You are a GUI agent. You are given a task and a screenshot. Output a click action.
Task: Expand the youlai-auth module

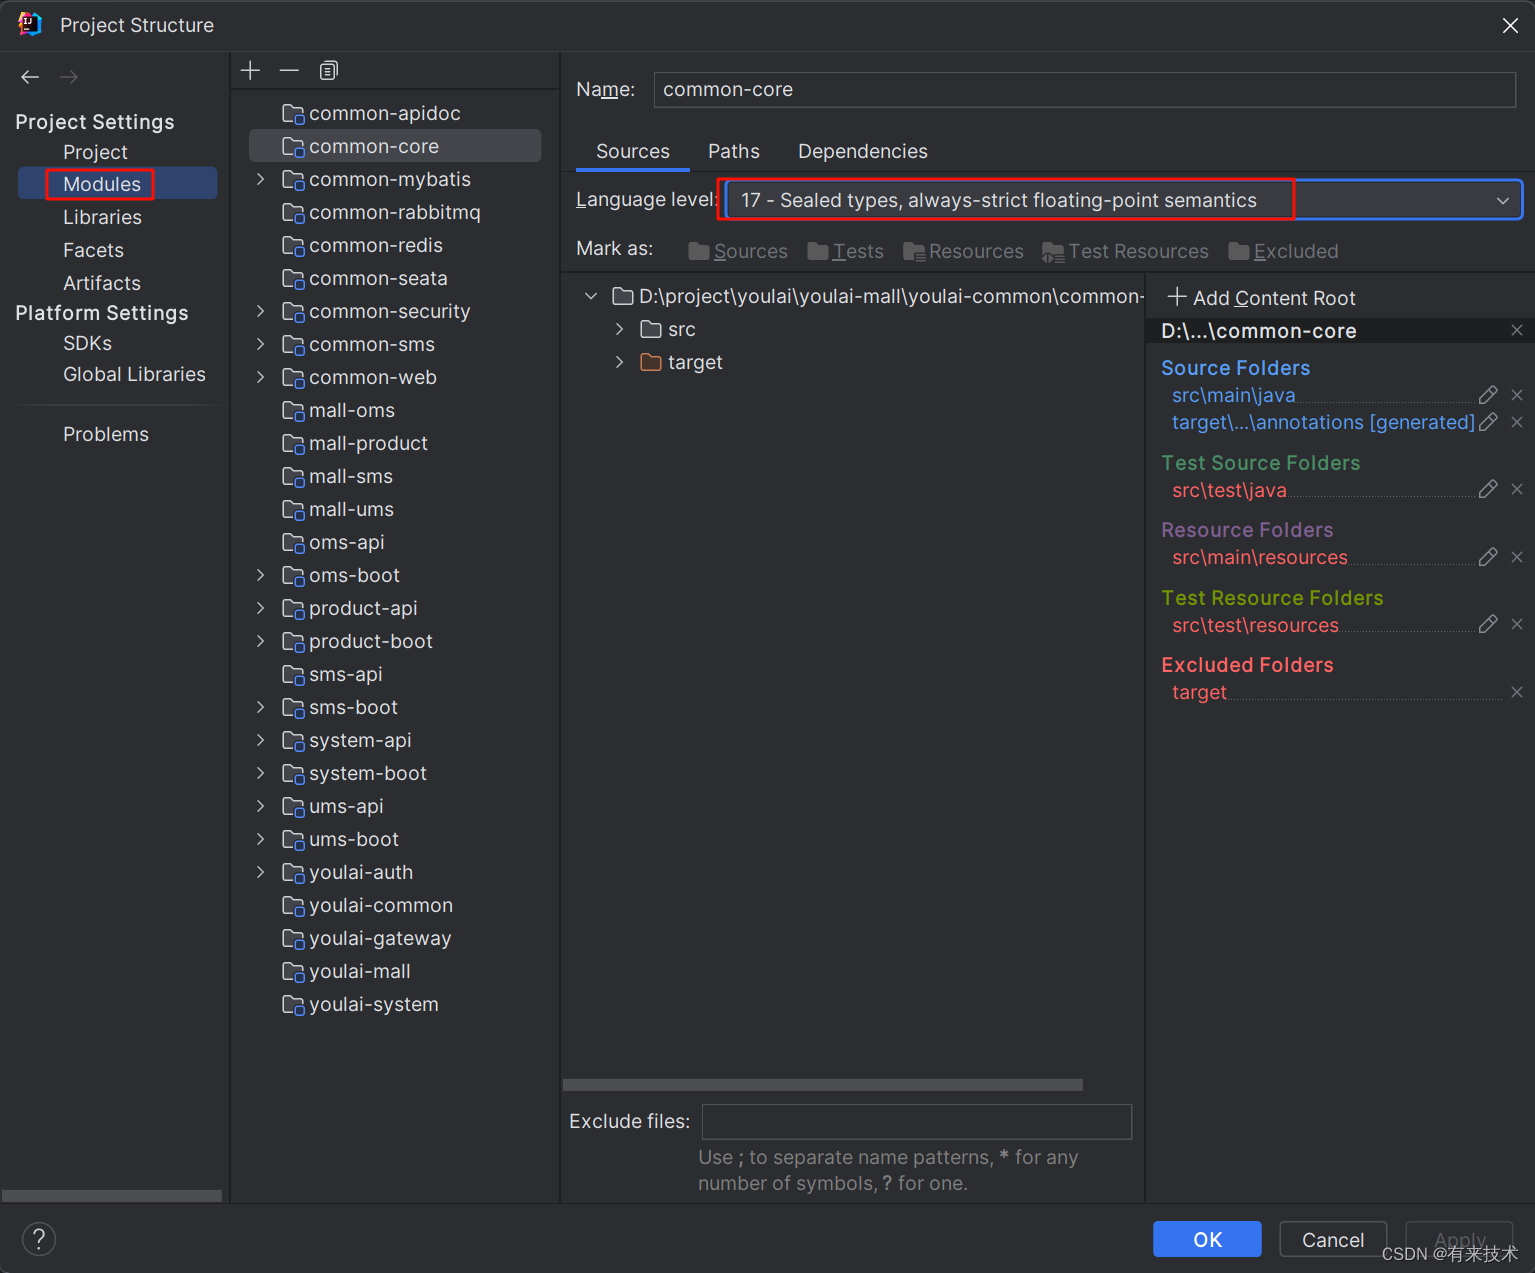coord(261,872)
